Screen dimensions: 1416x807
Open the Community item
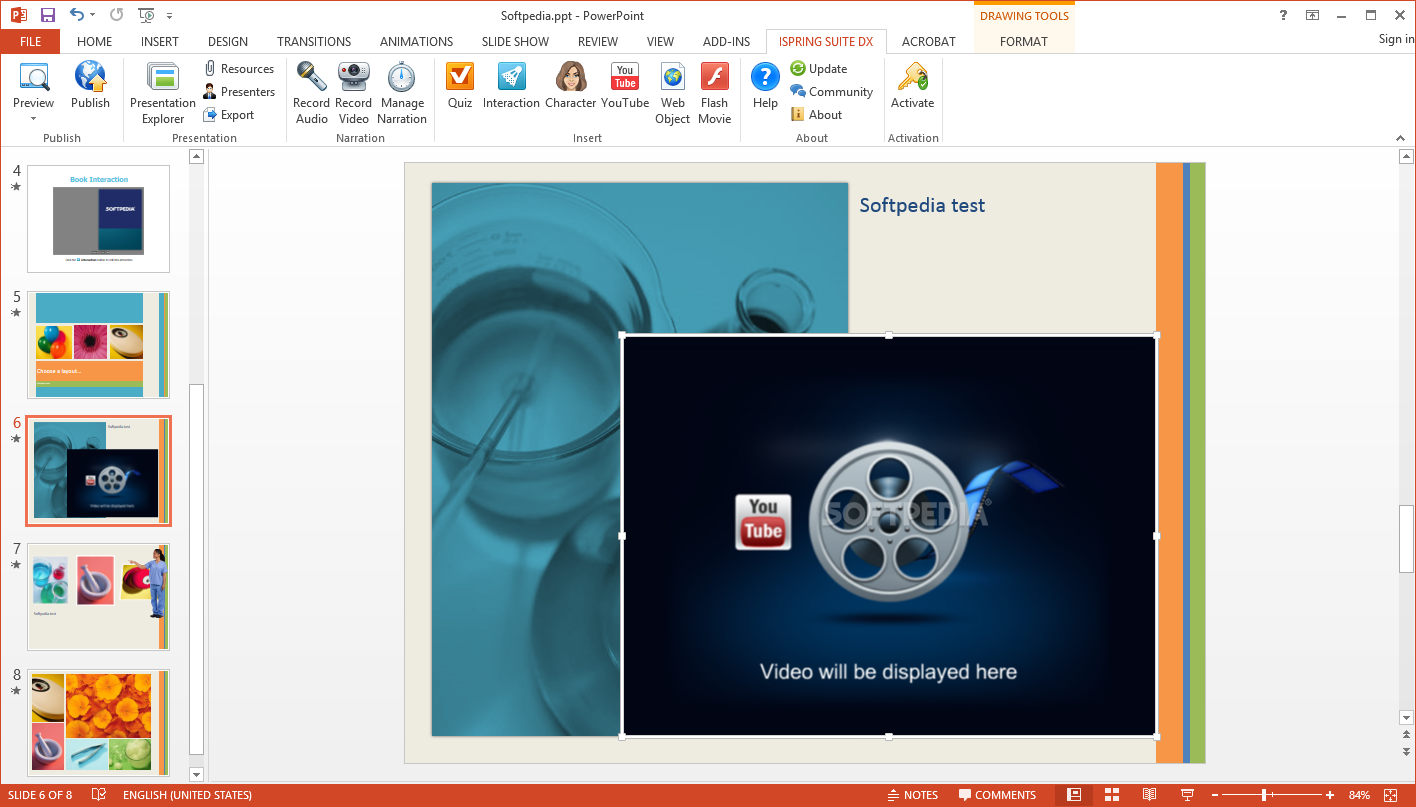tap(832, 92)
